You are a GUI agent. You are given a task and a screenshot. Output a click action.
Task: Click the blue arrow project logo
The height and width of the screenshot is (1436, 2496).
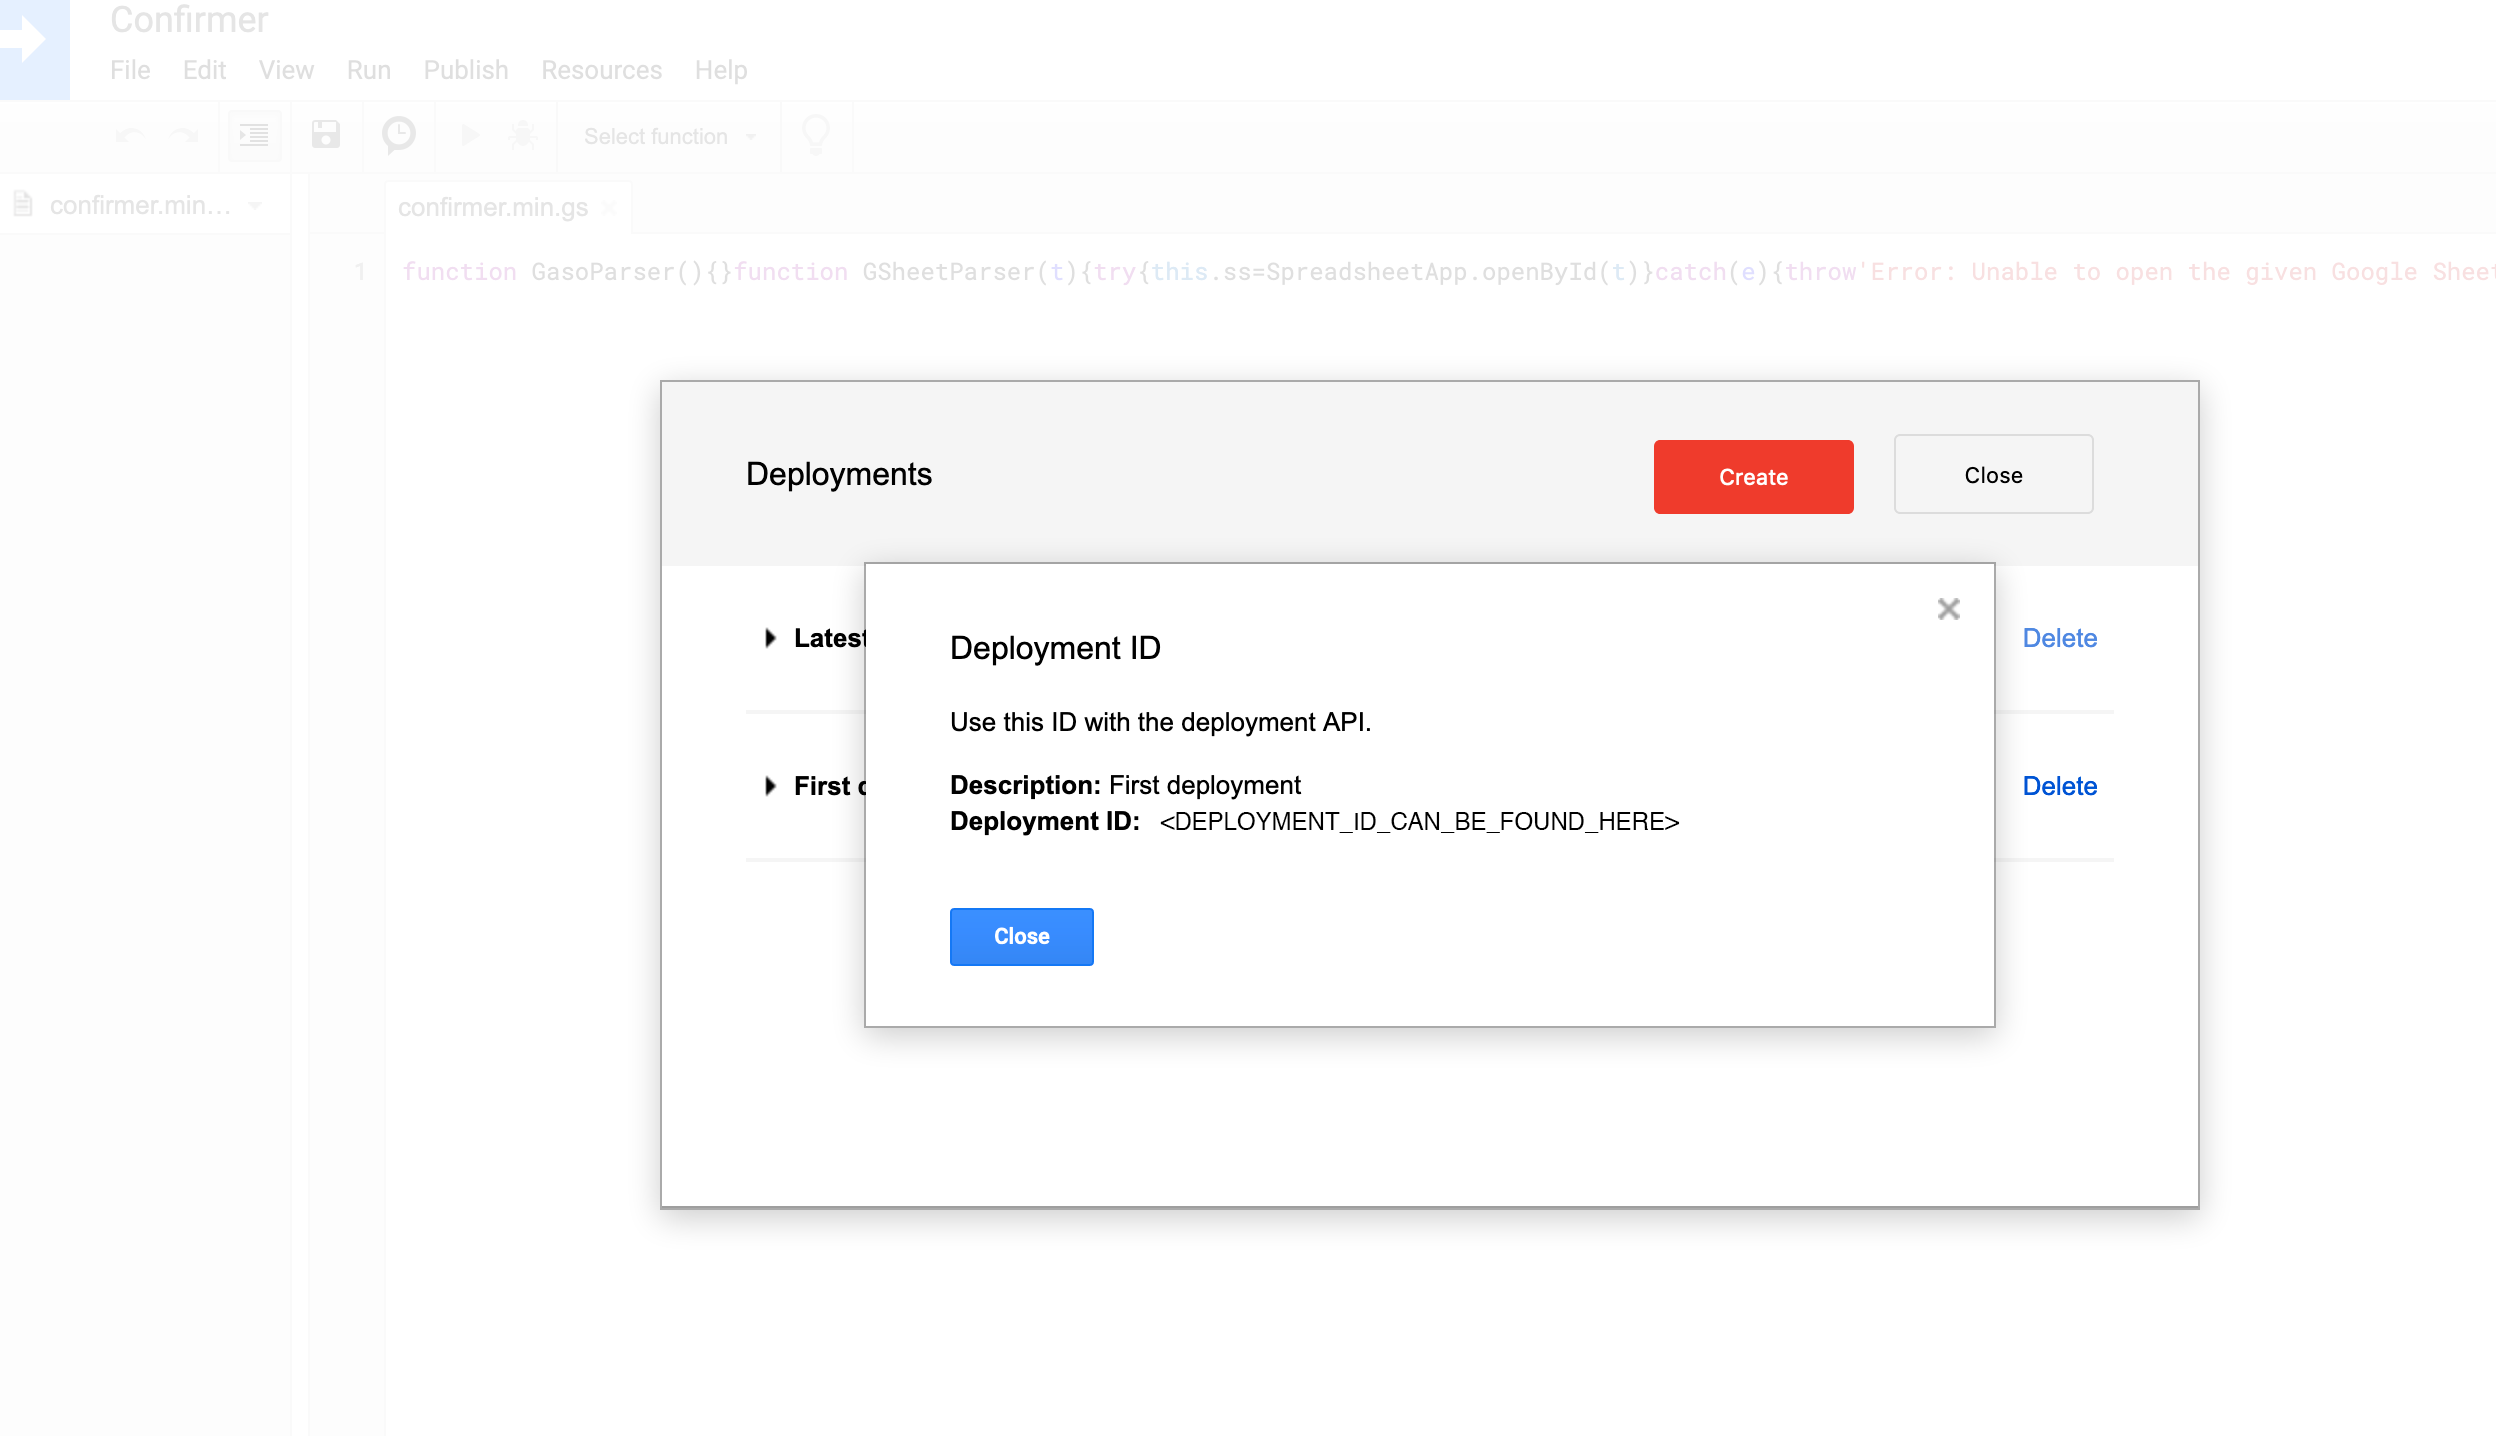pyautogui.click(x=30, y=42)
